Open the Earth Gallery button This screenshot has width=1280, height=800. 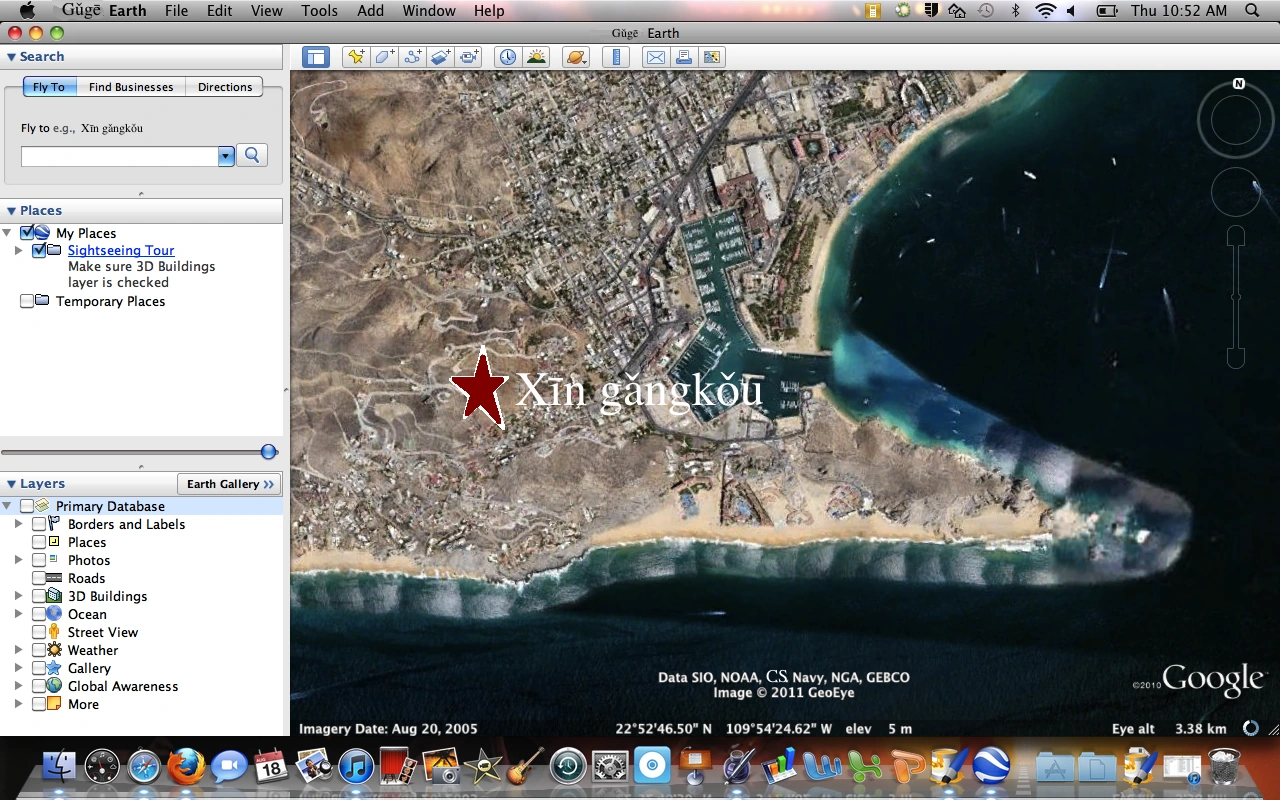[230, 484]
